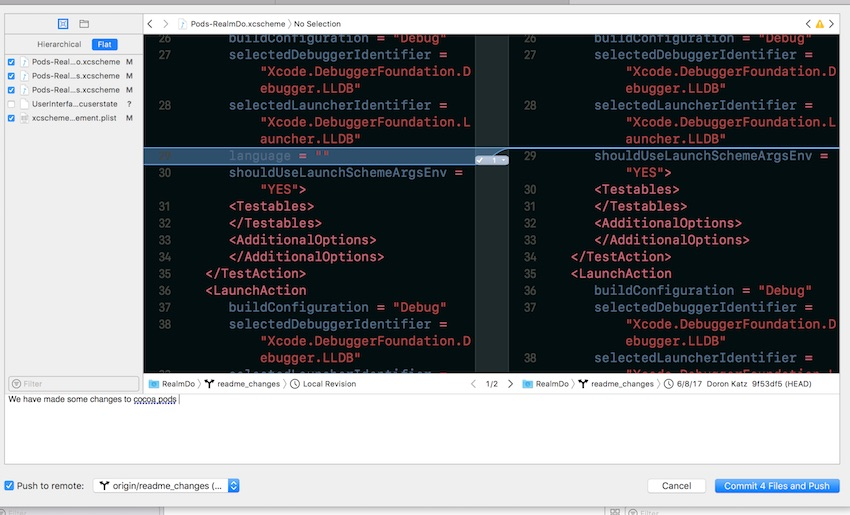This screenshot has height=515, width=850.
Task: Select the xcscheme…ement.plist file row
Action: coord(74,118)
